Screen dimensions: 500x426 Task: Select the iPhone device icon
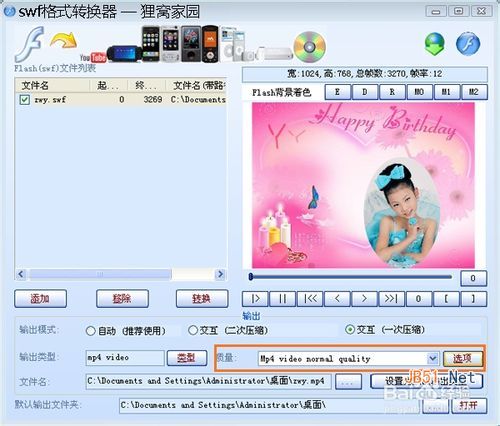(151, 44)
